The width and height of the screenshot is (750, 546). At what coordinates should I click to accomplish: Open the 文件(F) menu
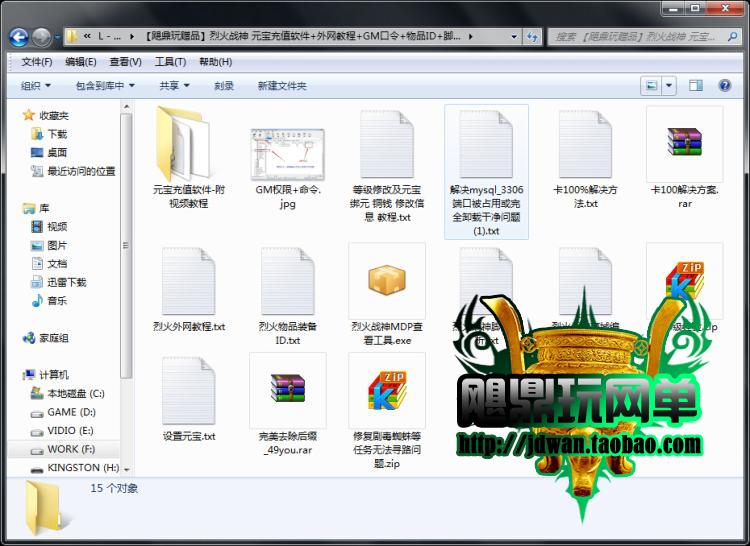coord(38,61)
